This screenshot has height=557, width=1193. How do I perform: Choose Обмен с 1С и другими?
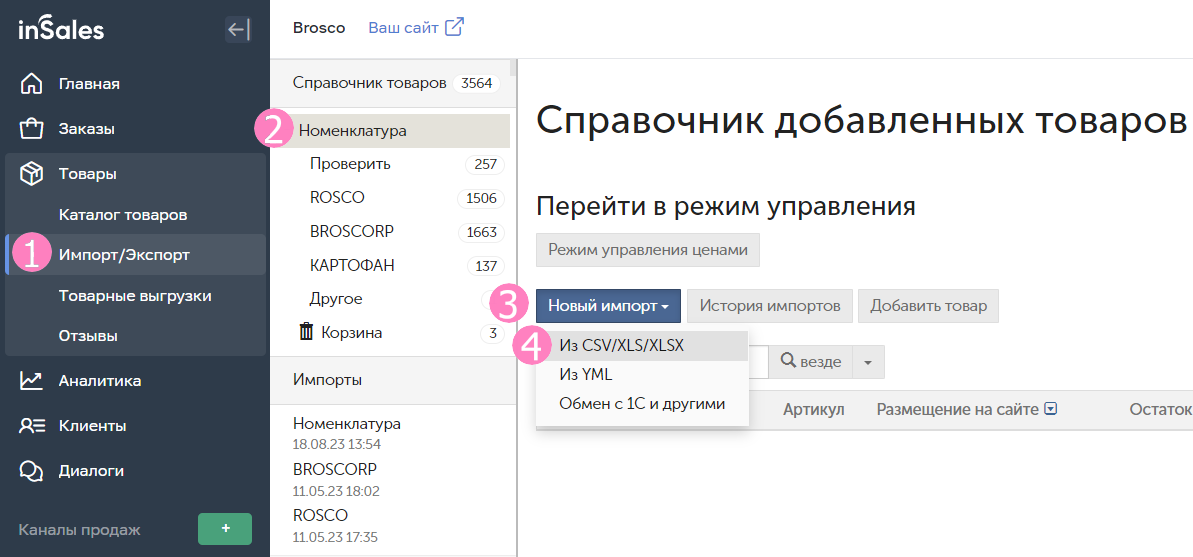point(642,403)
